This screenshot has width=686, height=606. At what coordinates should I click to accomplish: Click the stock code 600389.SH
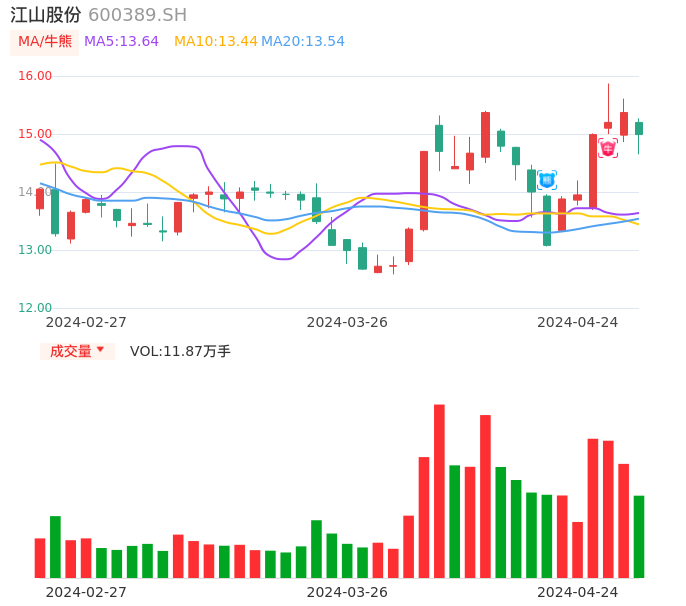click(137, 15)
